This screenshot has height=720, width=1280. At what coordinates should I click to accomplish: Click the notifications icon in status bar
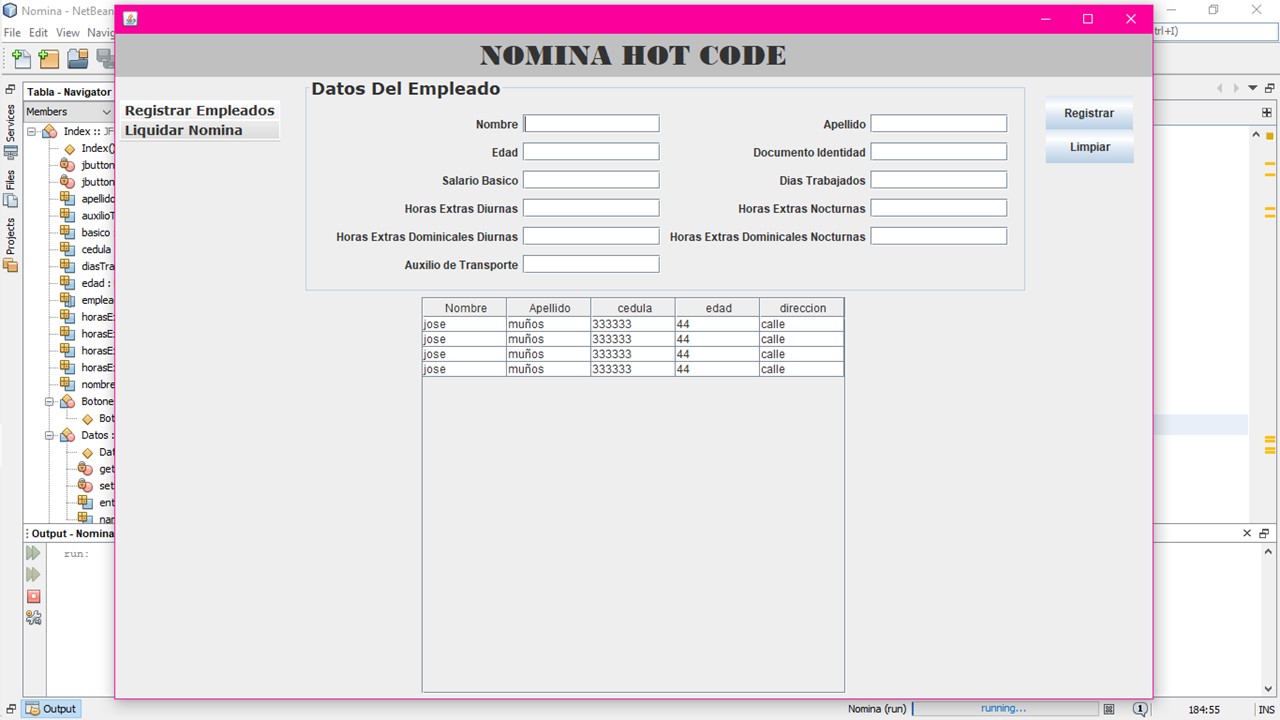point(1140,709)
